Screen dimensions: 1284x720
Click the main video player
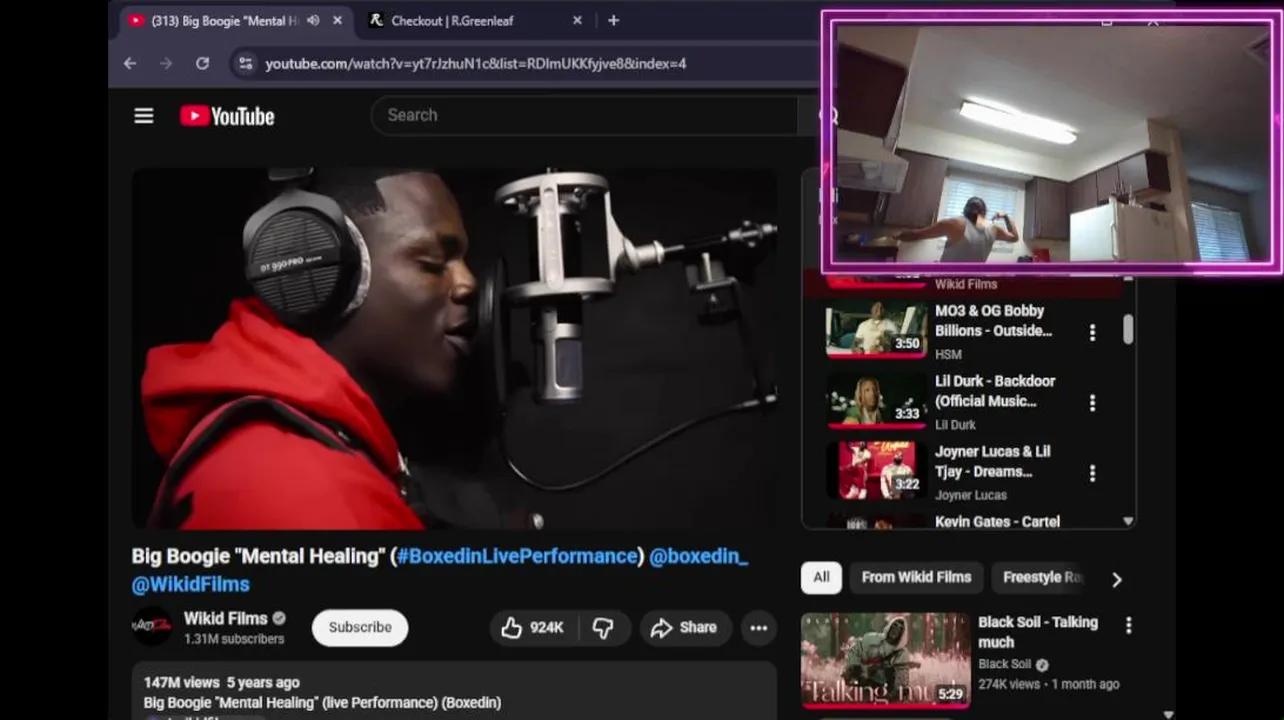tap(455, 348)
